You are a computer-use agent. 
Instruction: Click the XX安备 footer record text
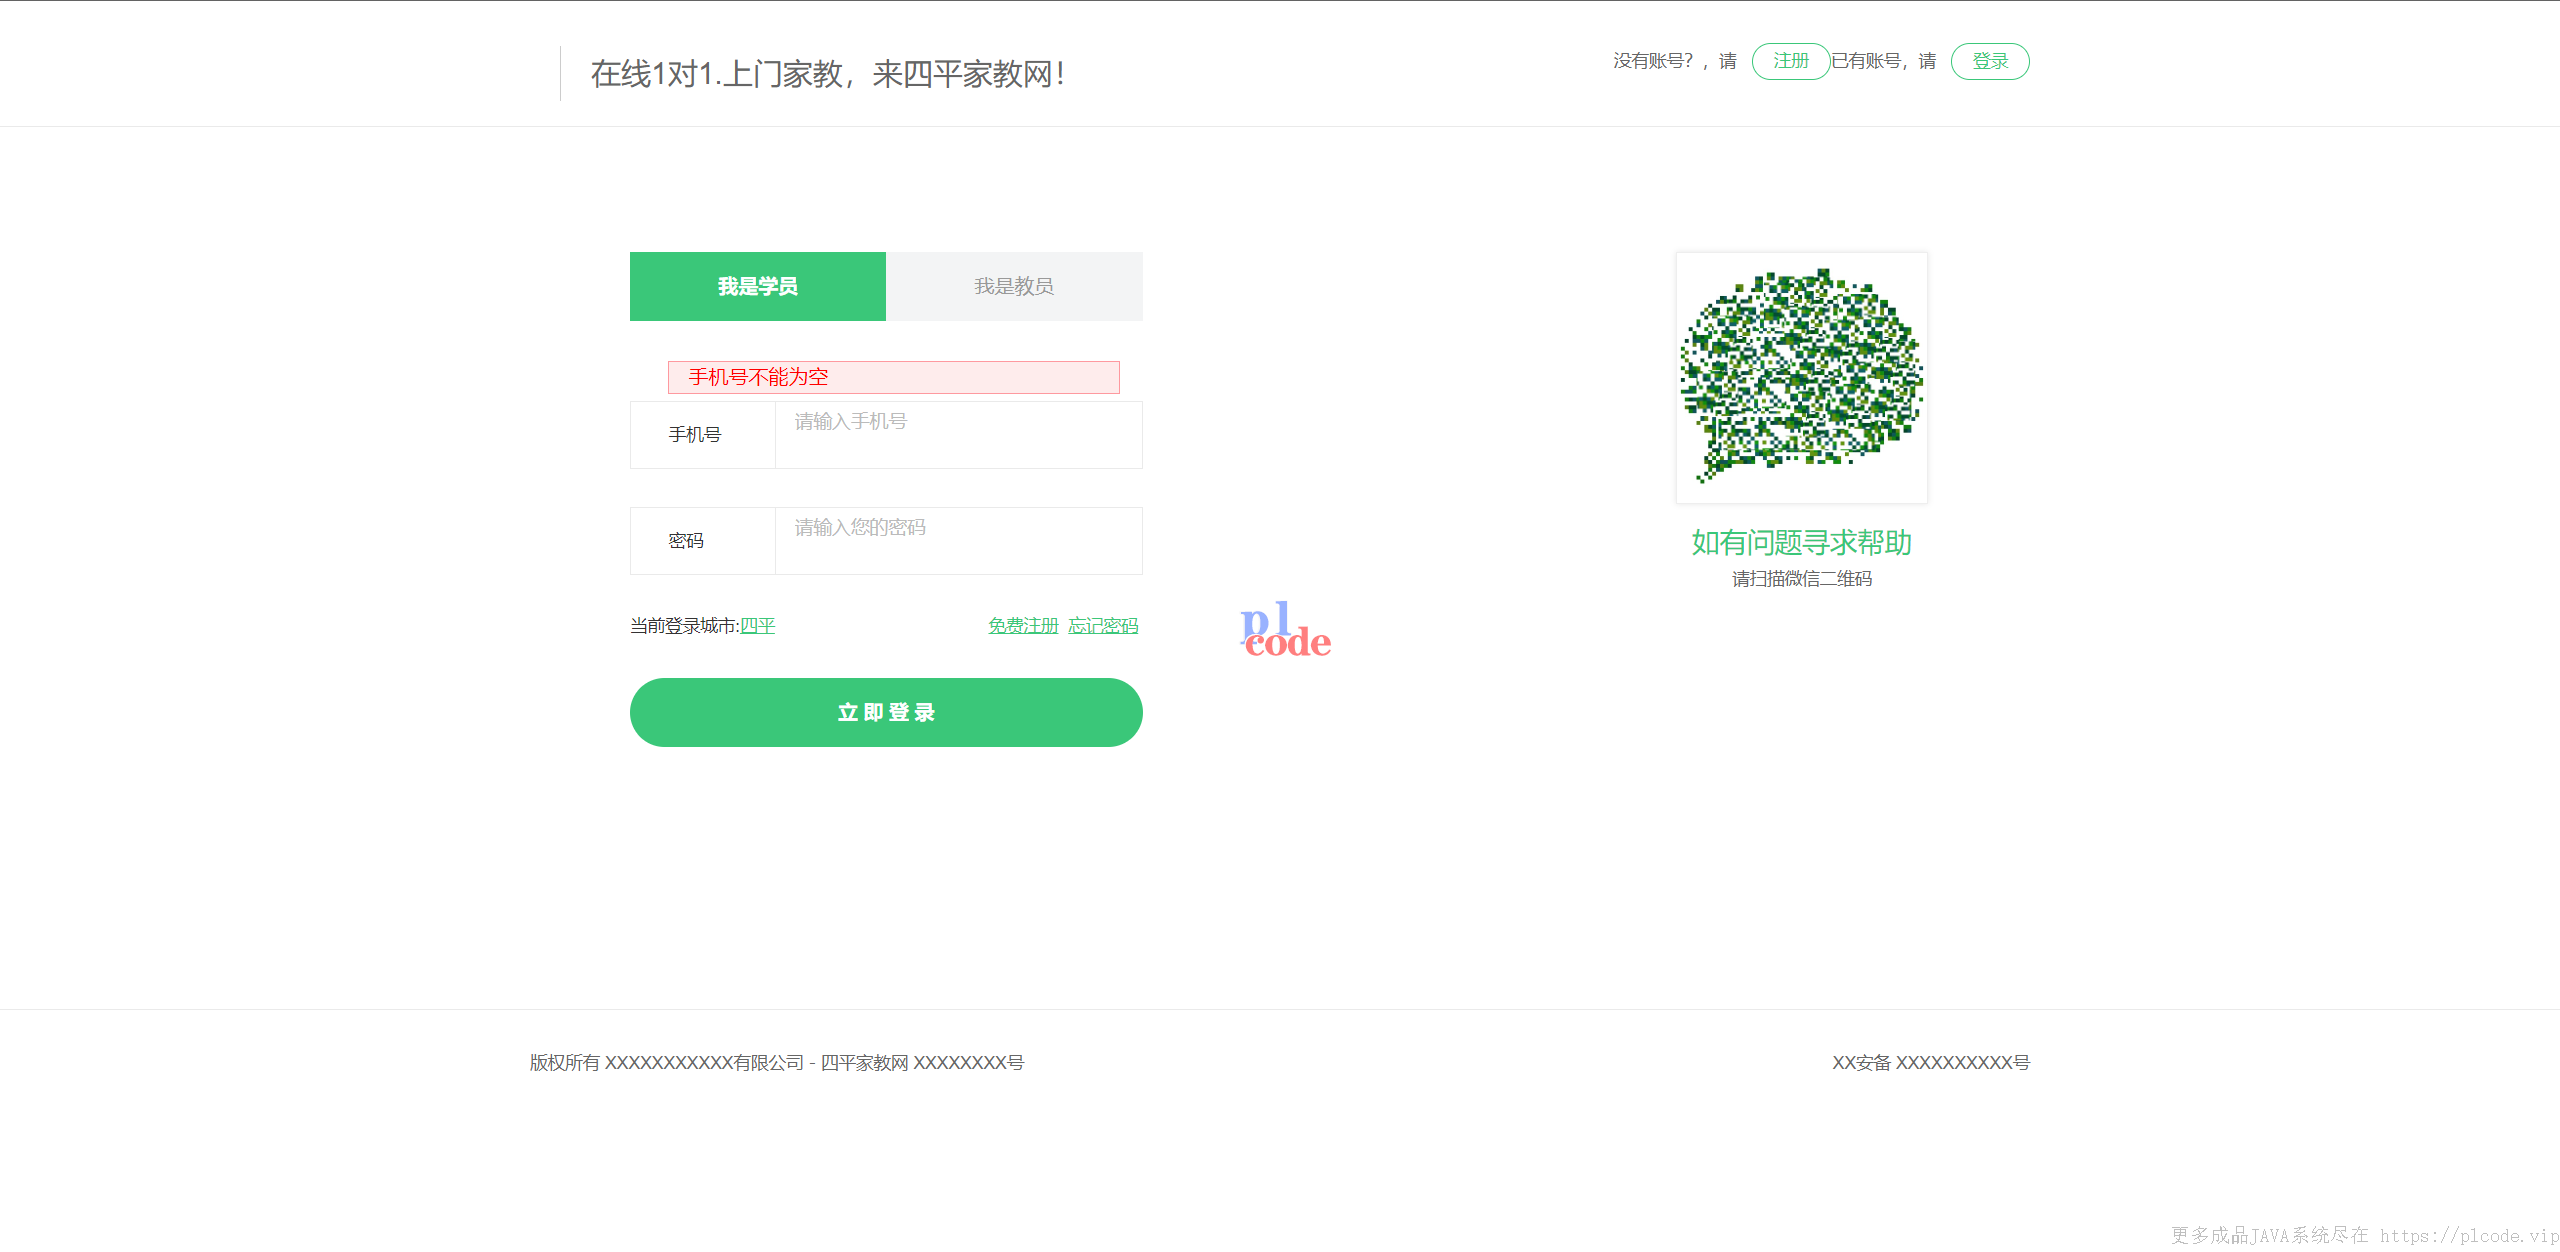coord(1931,1063)
